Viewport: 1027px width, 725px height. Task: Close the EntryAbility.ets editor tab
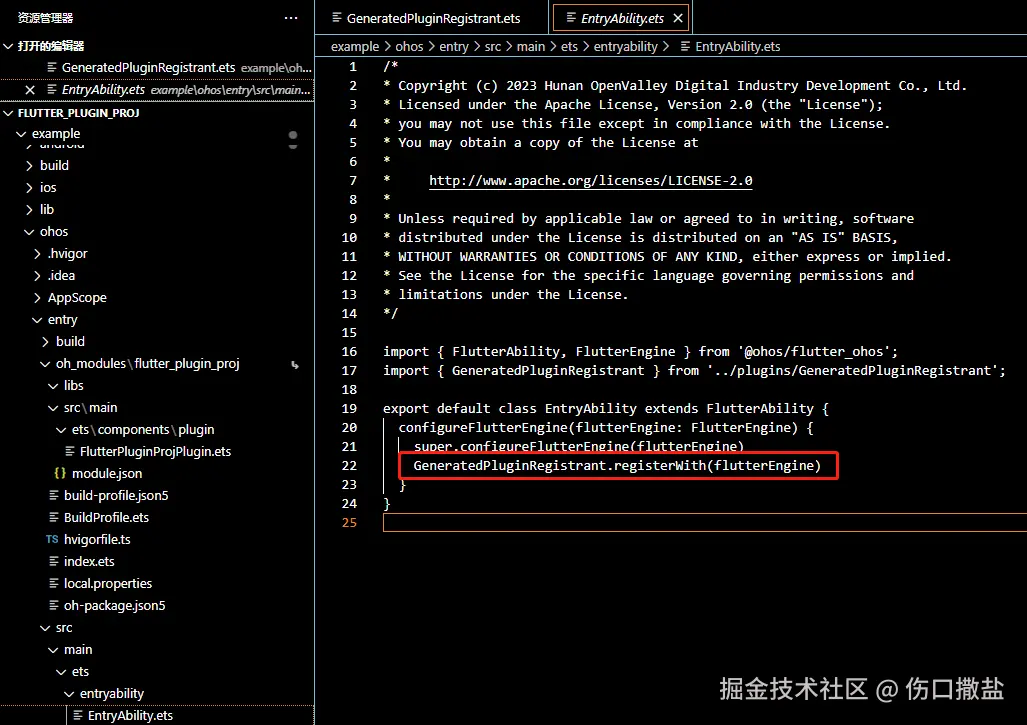coord(678,18)
